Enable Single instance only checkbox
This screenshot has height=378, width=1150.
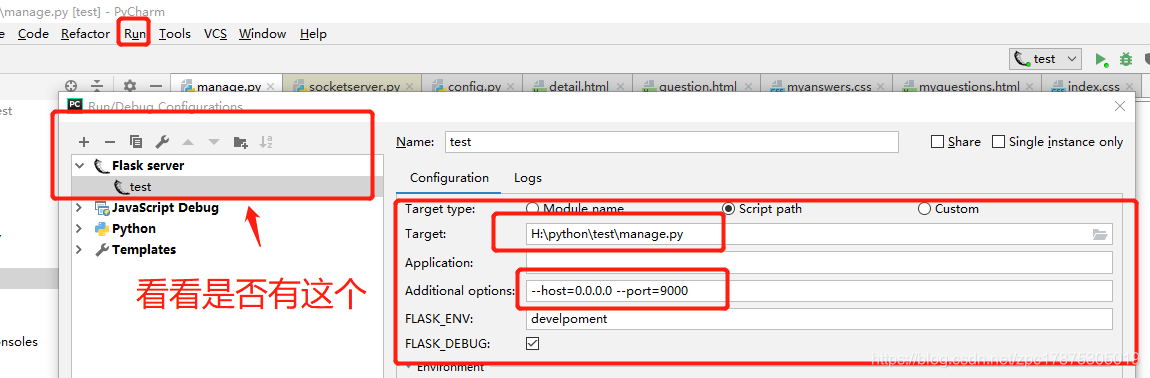(997, 142)
